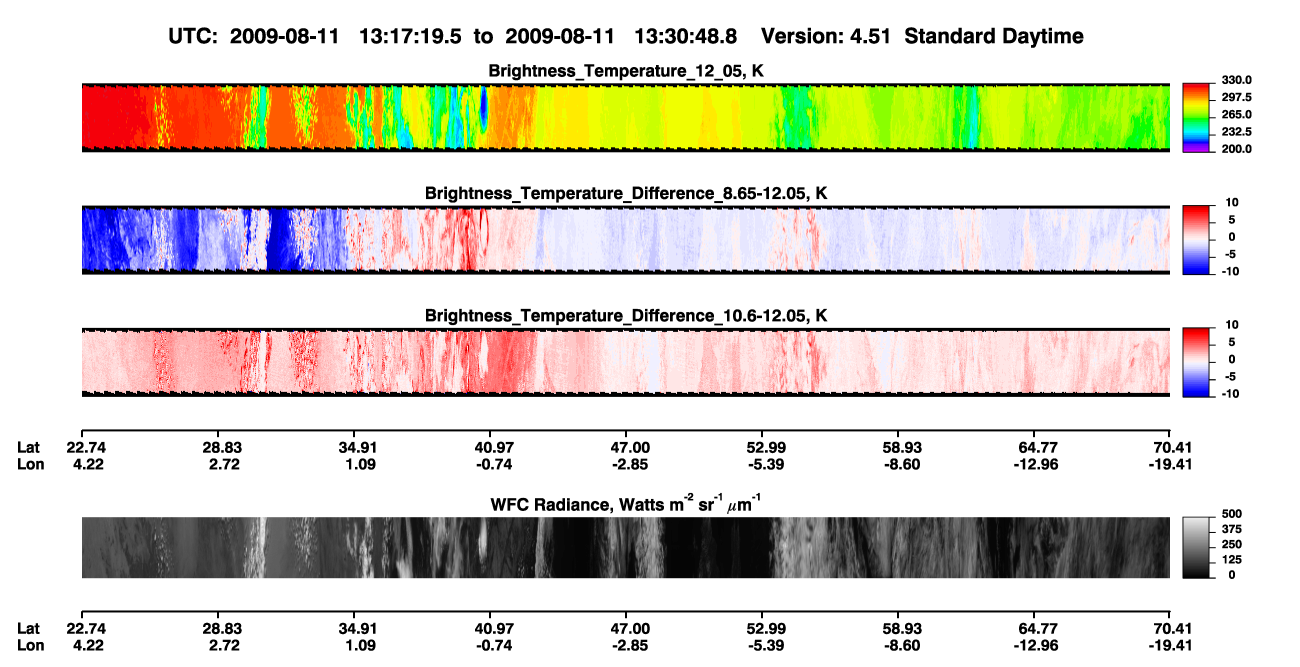
Task: Click the Brightness_Temperature_Difference_8.65-12.05 image strip
Action: [x=625, y=239]
